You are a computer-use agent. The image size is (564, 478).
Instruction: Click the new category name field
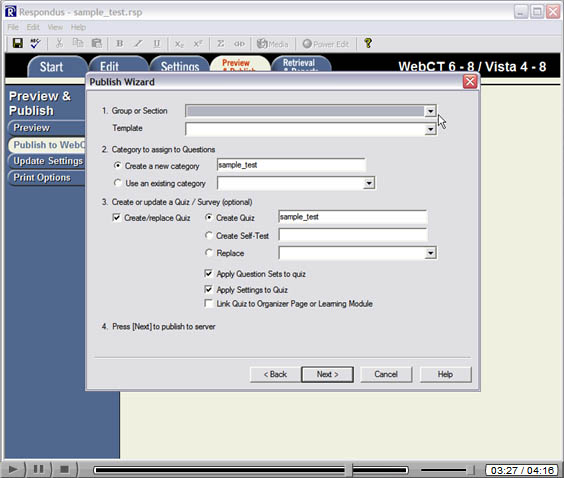291,165
